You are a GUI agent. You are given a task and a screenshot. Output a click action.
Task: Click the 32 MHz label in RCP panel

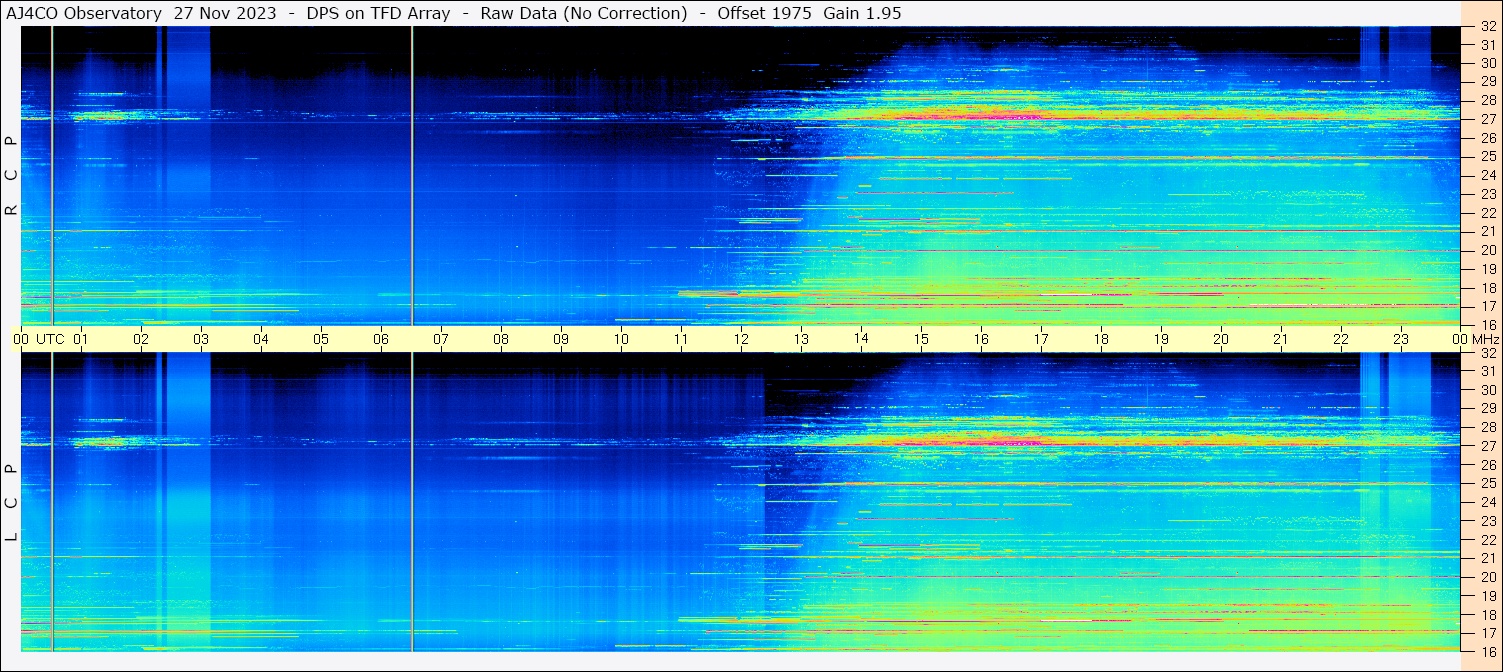[1487, 27]
